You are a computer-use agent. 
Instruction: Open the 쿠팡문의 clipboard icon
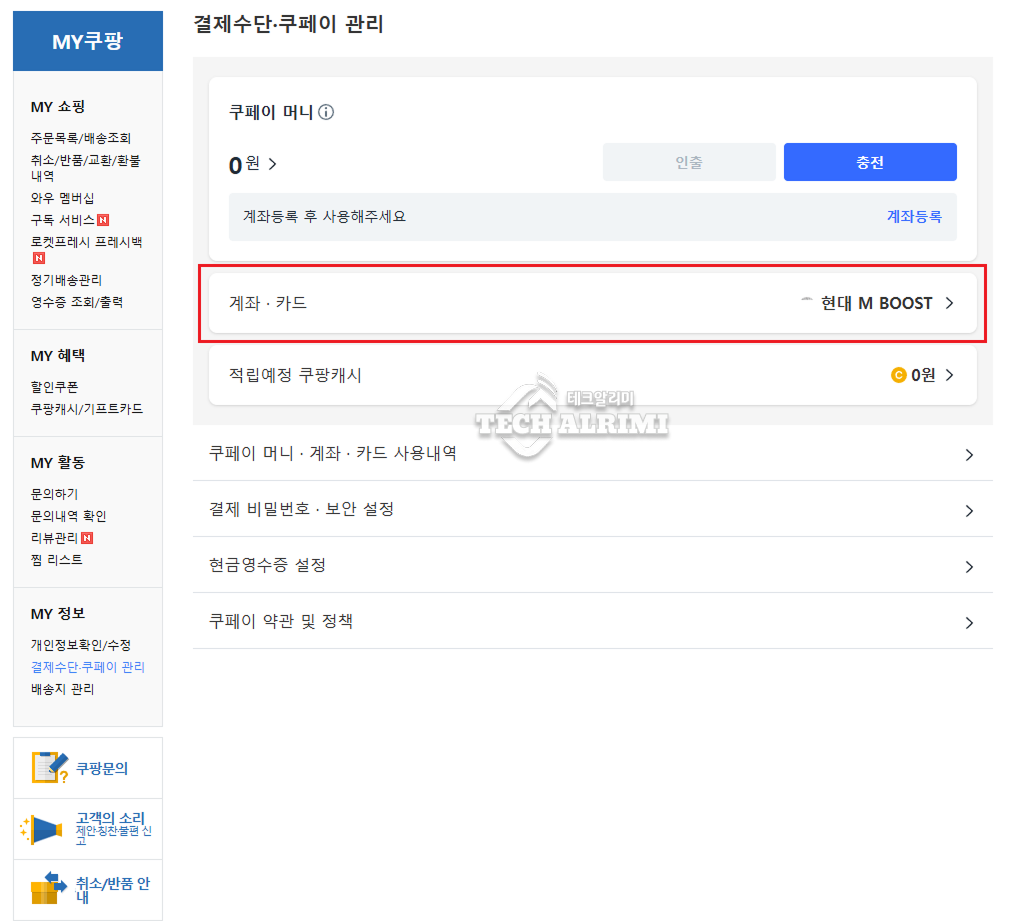49,767
